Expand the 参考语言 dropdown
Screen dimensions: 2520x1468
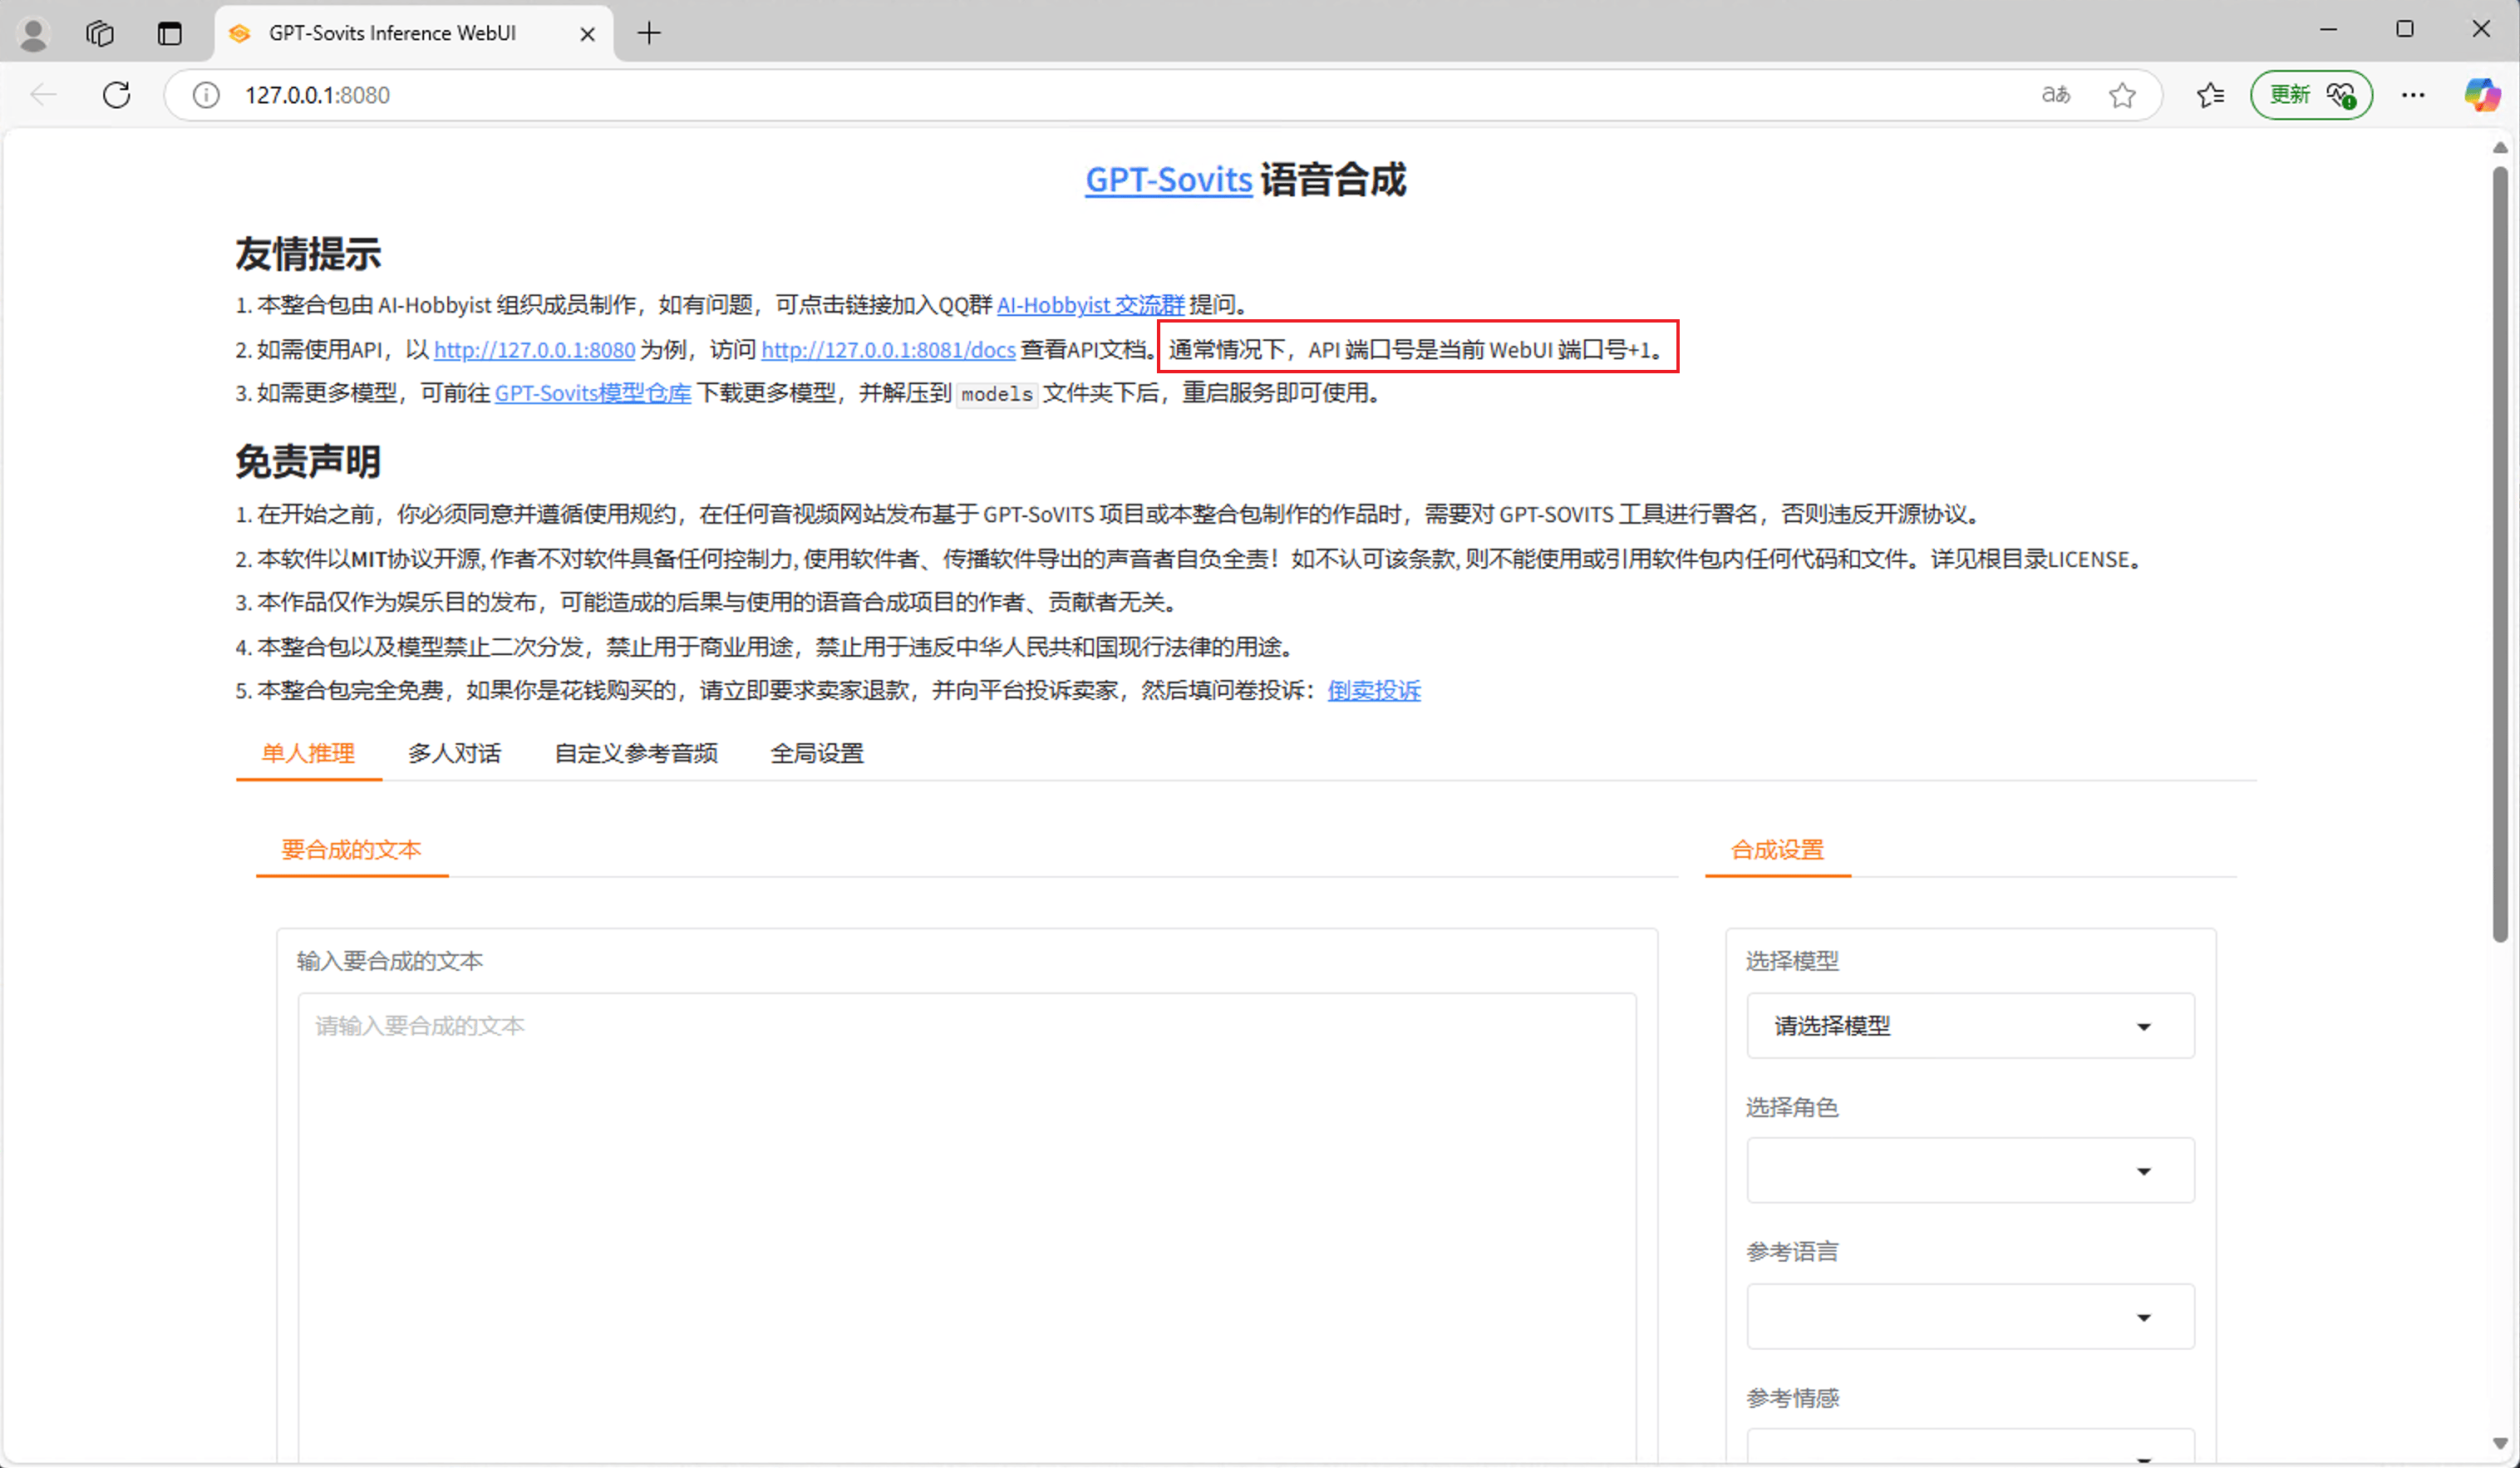coord(1969,1317)
